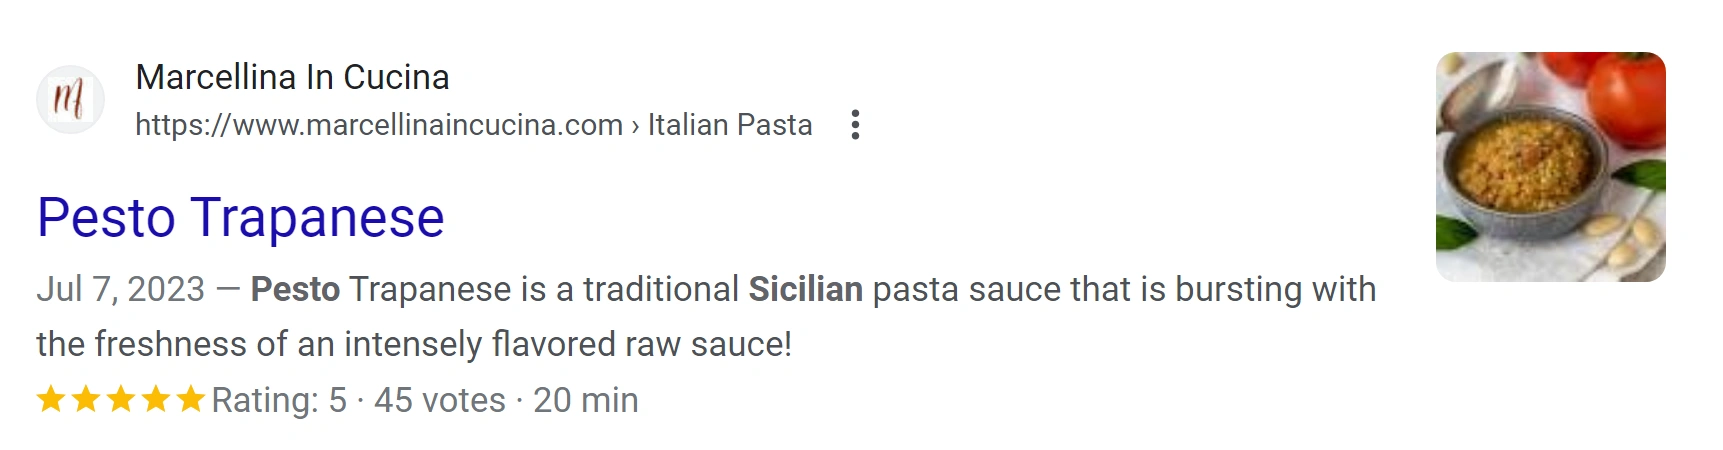Select the Italian Pasta breadcrumb
Screen dimensions: 1723x450
[730, 125]
